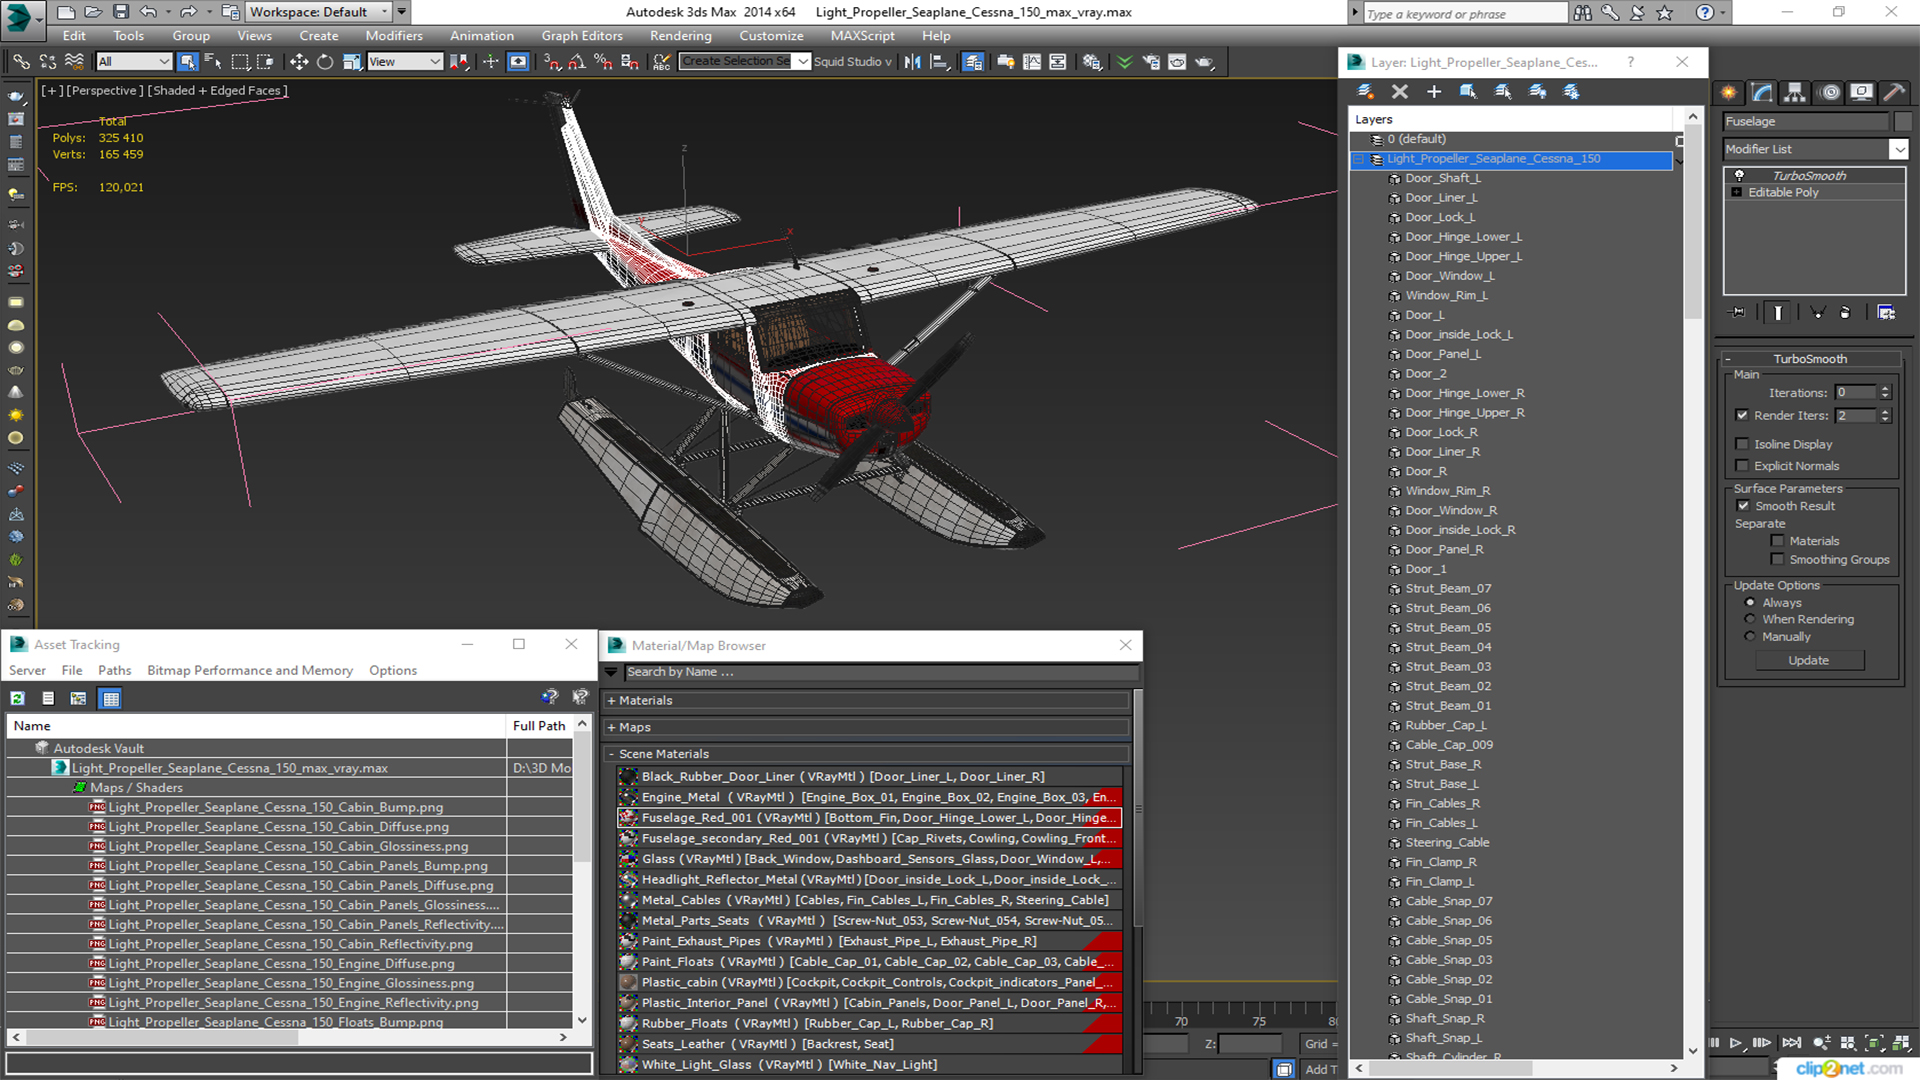Toggle the Smooth Result checkbox

1743,506
